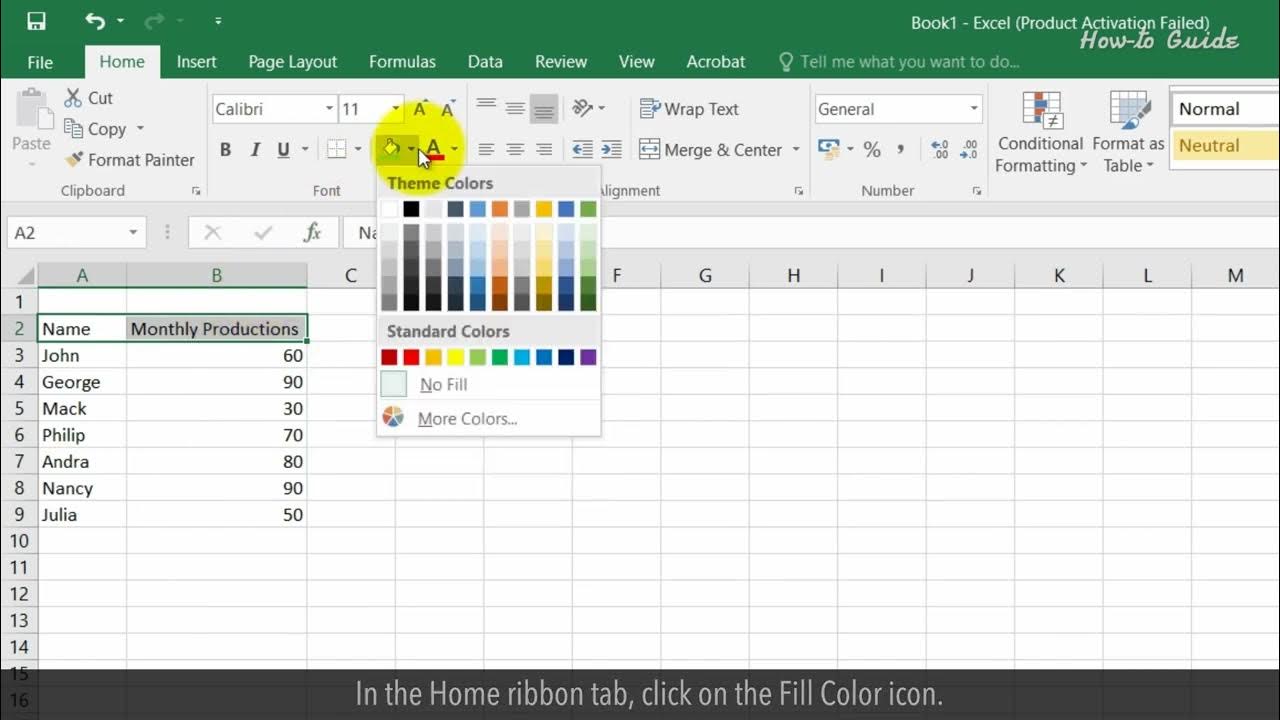1280x720 pixels.
Task: Pick black from Theme Colors top row
Action: pos(411,209)
